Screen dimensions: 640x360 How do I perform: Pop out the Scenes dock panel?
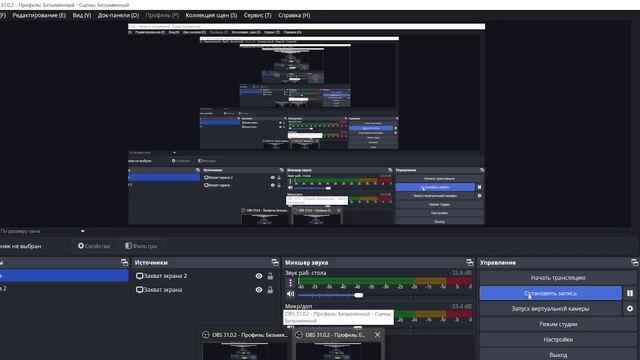click(124, 262)
